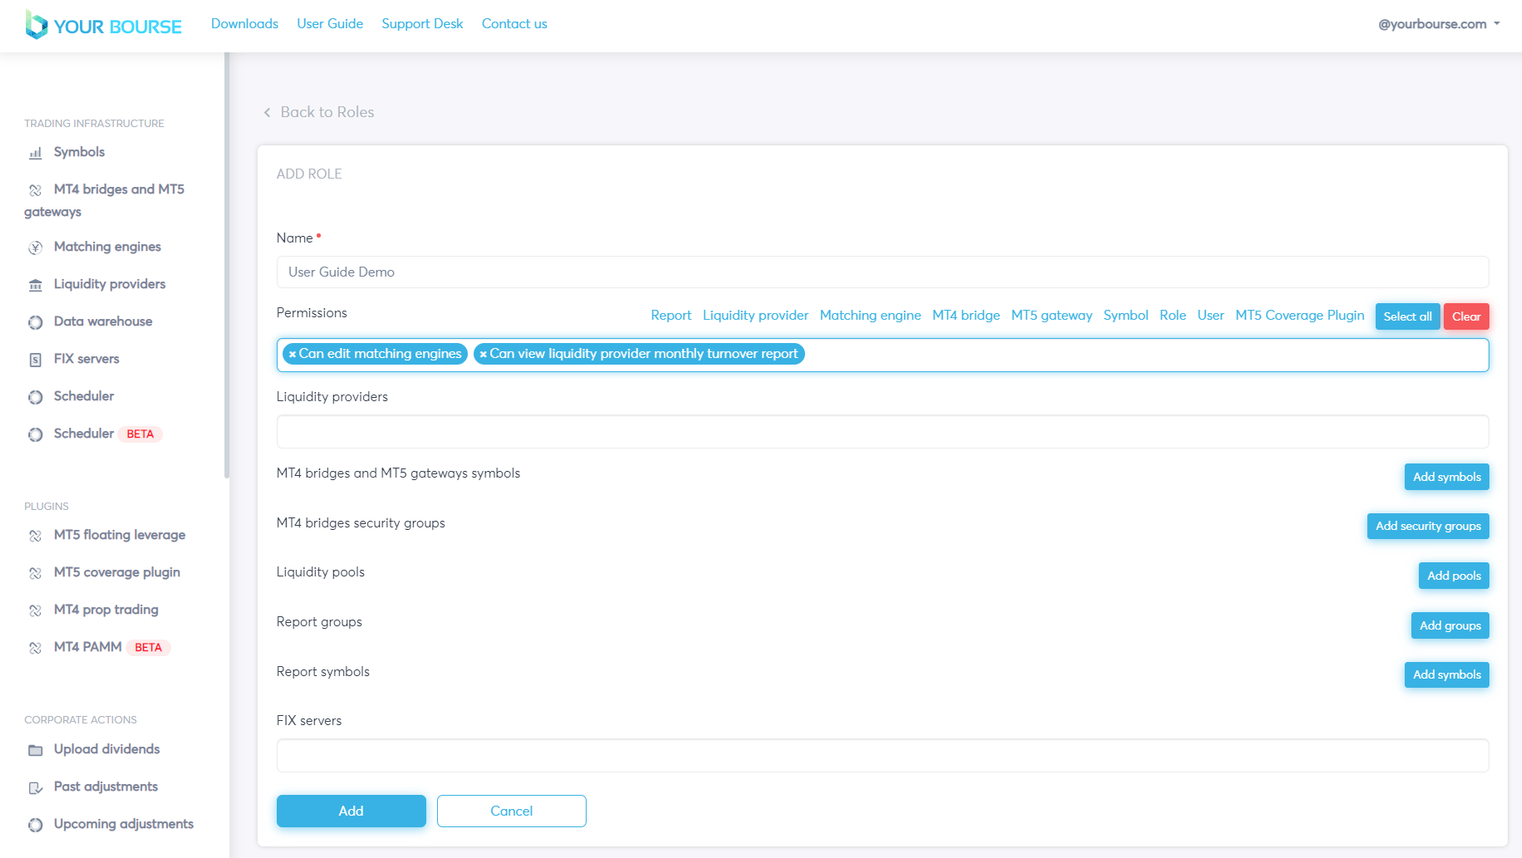Click the Scheduler icon without BETA badge
1522x858 pixels.
click(x=35, y=397)
